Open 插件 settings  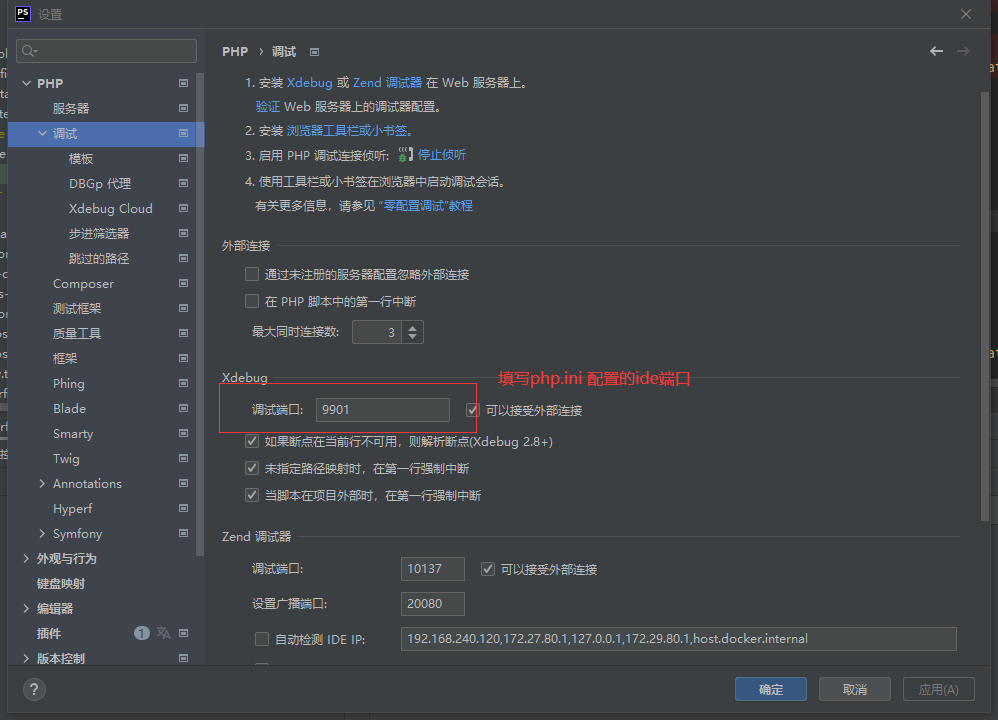[x=49, y=633]
